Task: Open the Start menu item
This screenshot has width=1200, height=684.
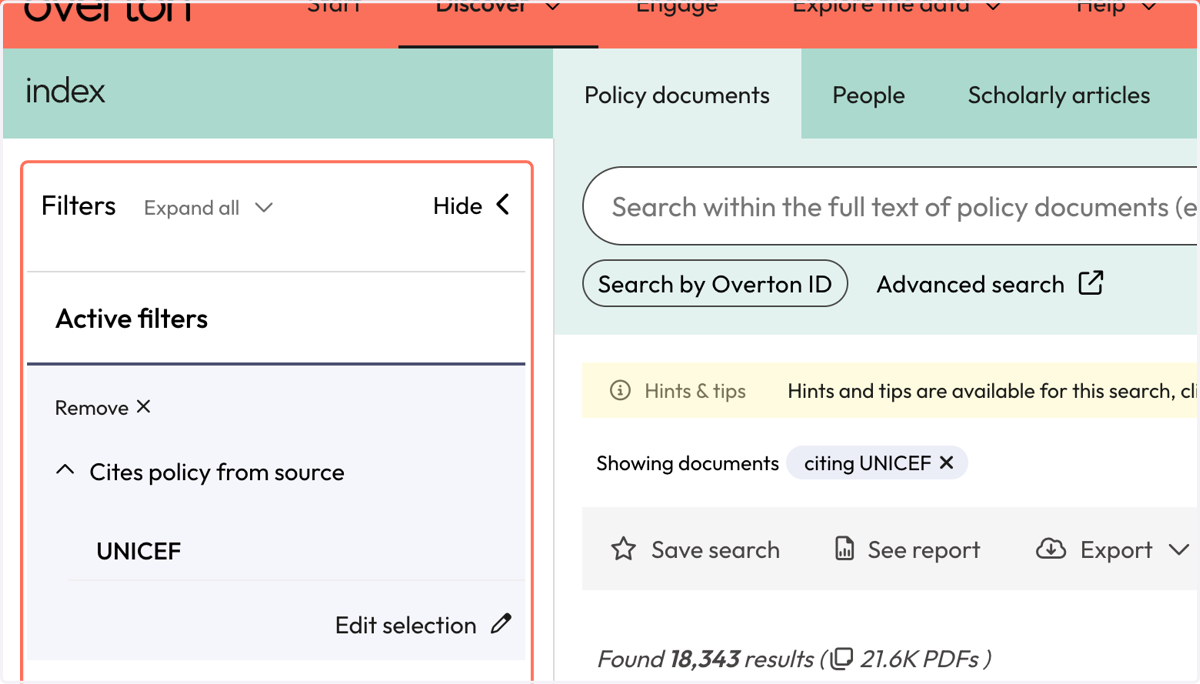Action: 334,8
